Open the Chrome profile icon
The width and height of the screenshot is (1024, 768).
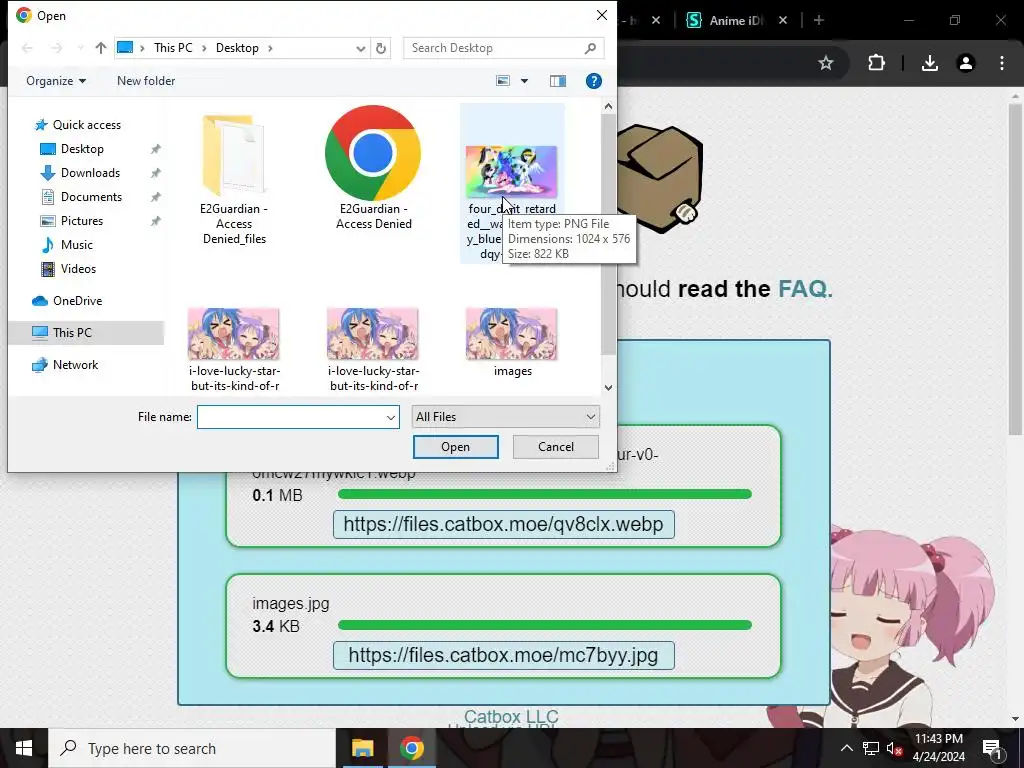[x=966, y=63]
